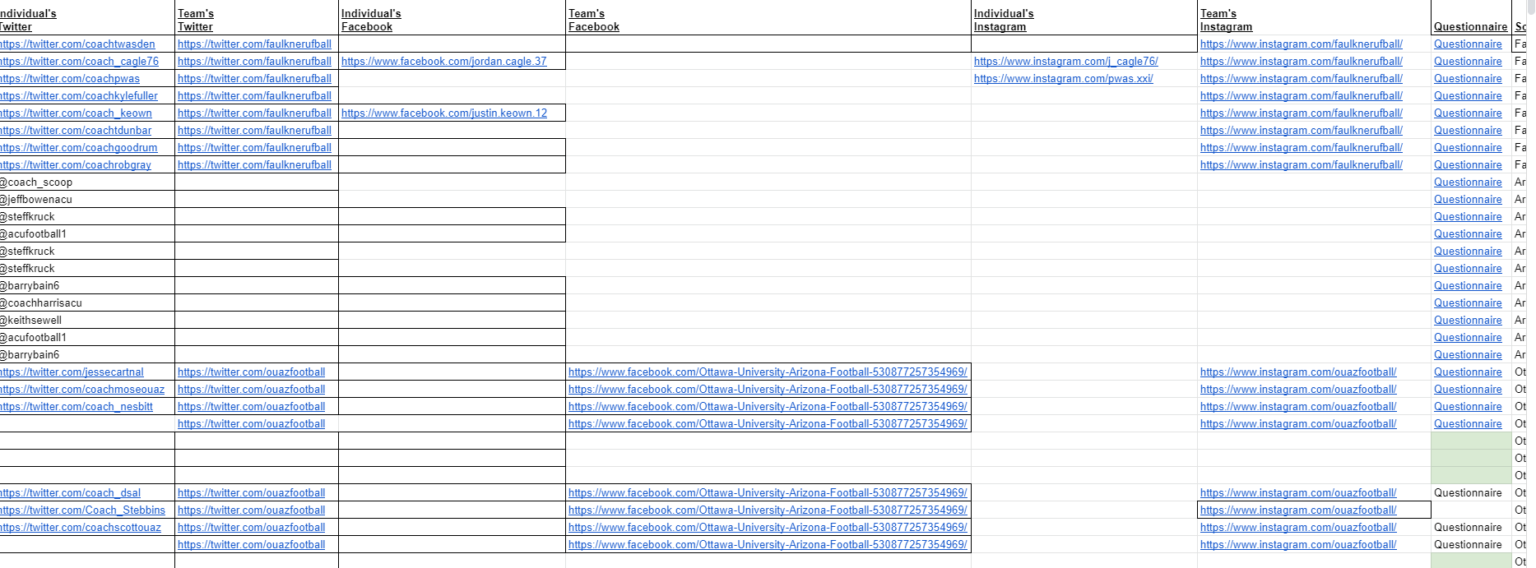Open Questionnaire link in coach_nesbitt row
Image resolution: width=1536 pixels, height=568 pixels.
coord(1468,406)
